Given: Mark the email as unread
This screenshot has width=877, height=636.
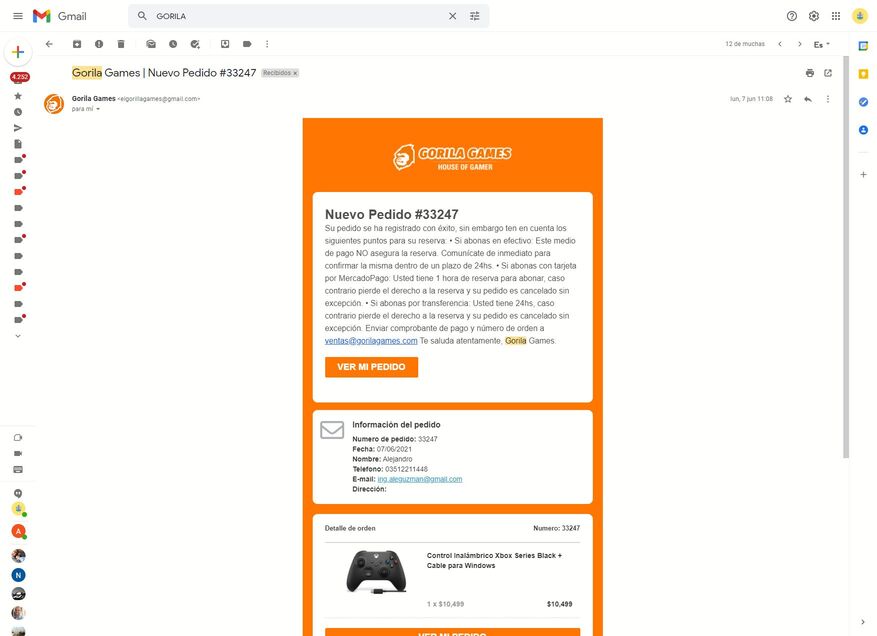Looking at the screenshot, I should coord(151,44).
